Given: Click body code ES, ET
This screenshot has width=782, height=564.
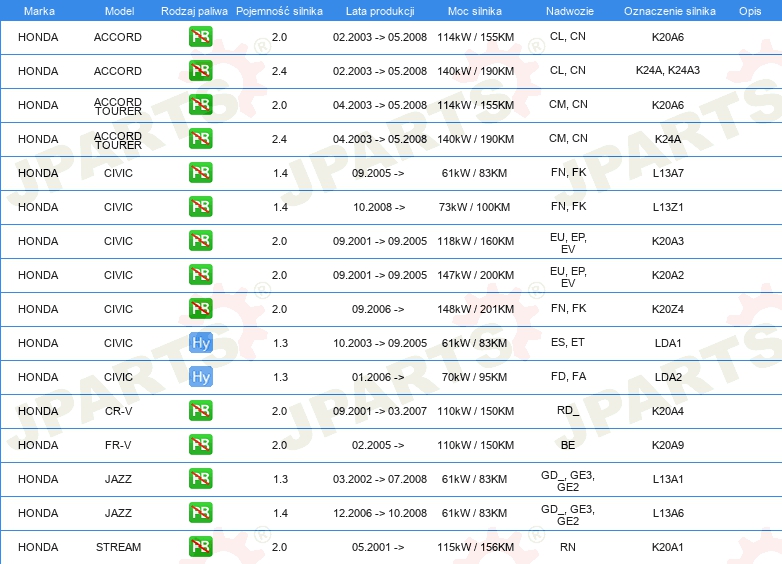Looking at the screenshot, I should [x=568, y=342].
